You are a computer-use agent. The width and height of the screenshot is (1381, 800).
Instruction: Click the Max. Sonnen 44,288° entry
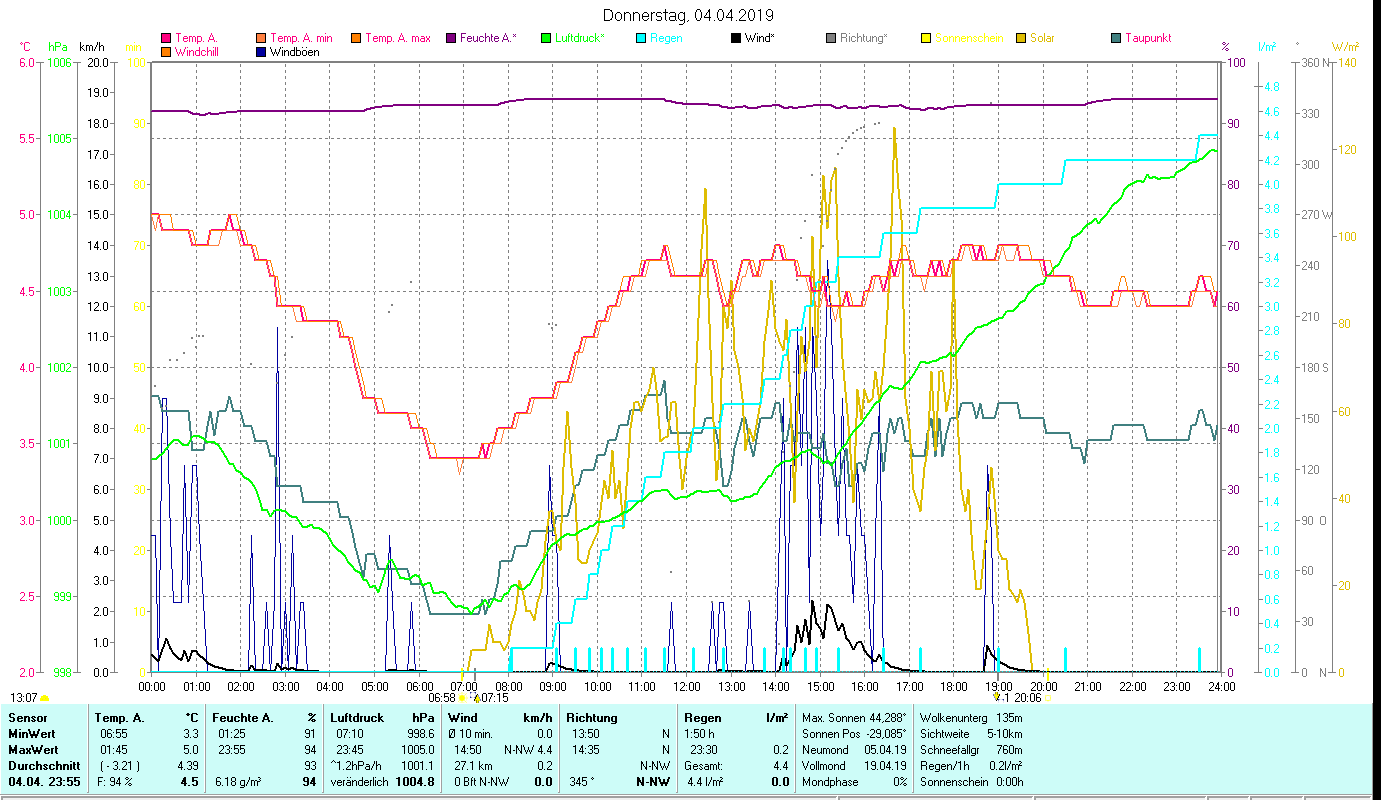point(854,718)
